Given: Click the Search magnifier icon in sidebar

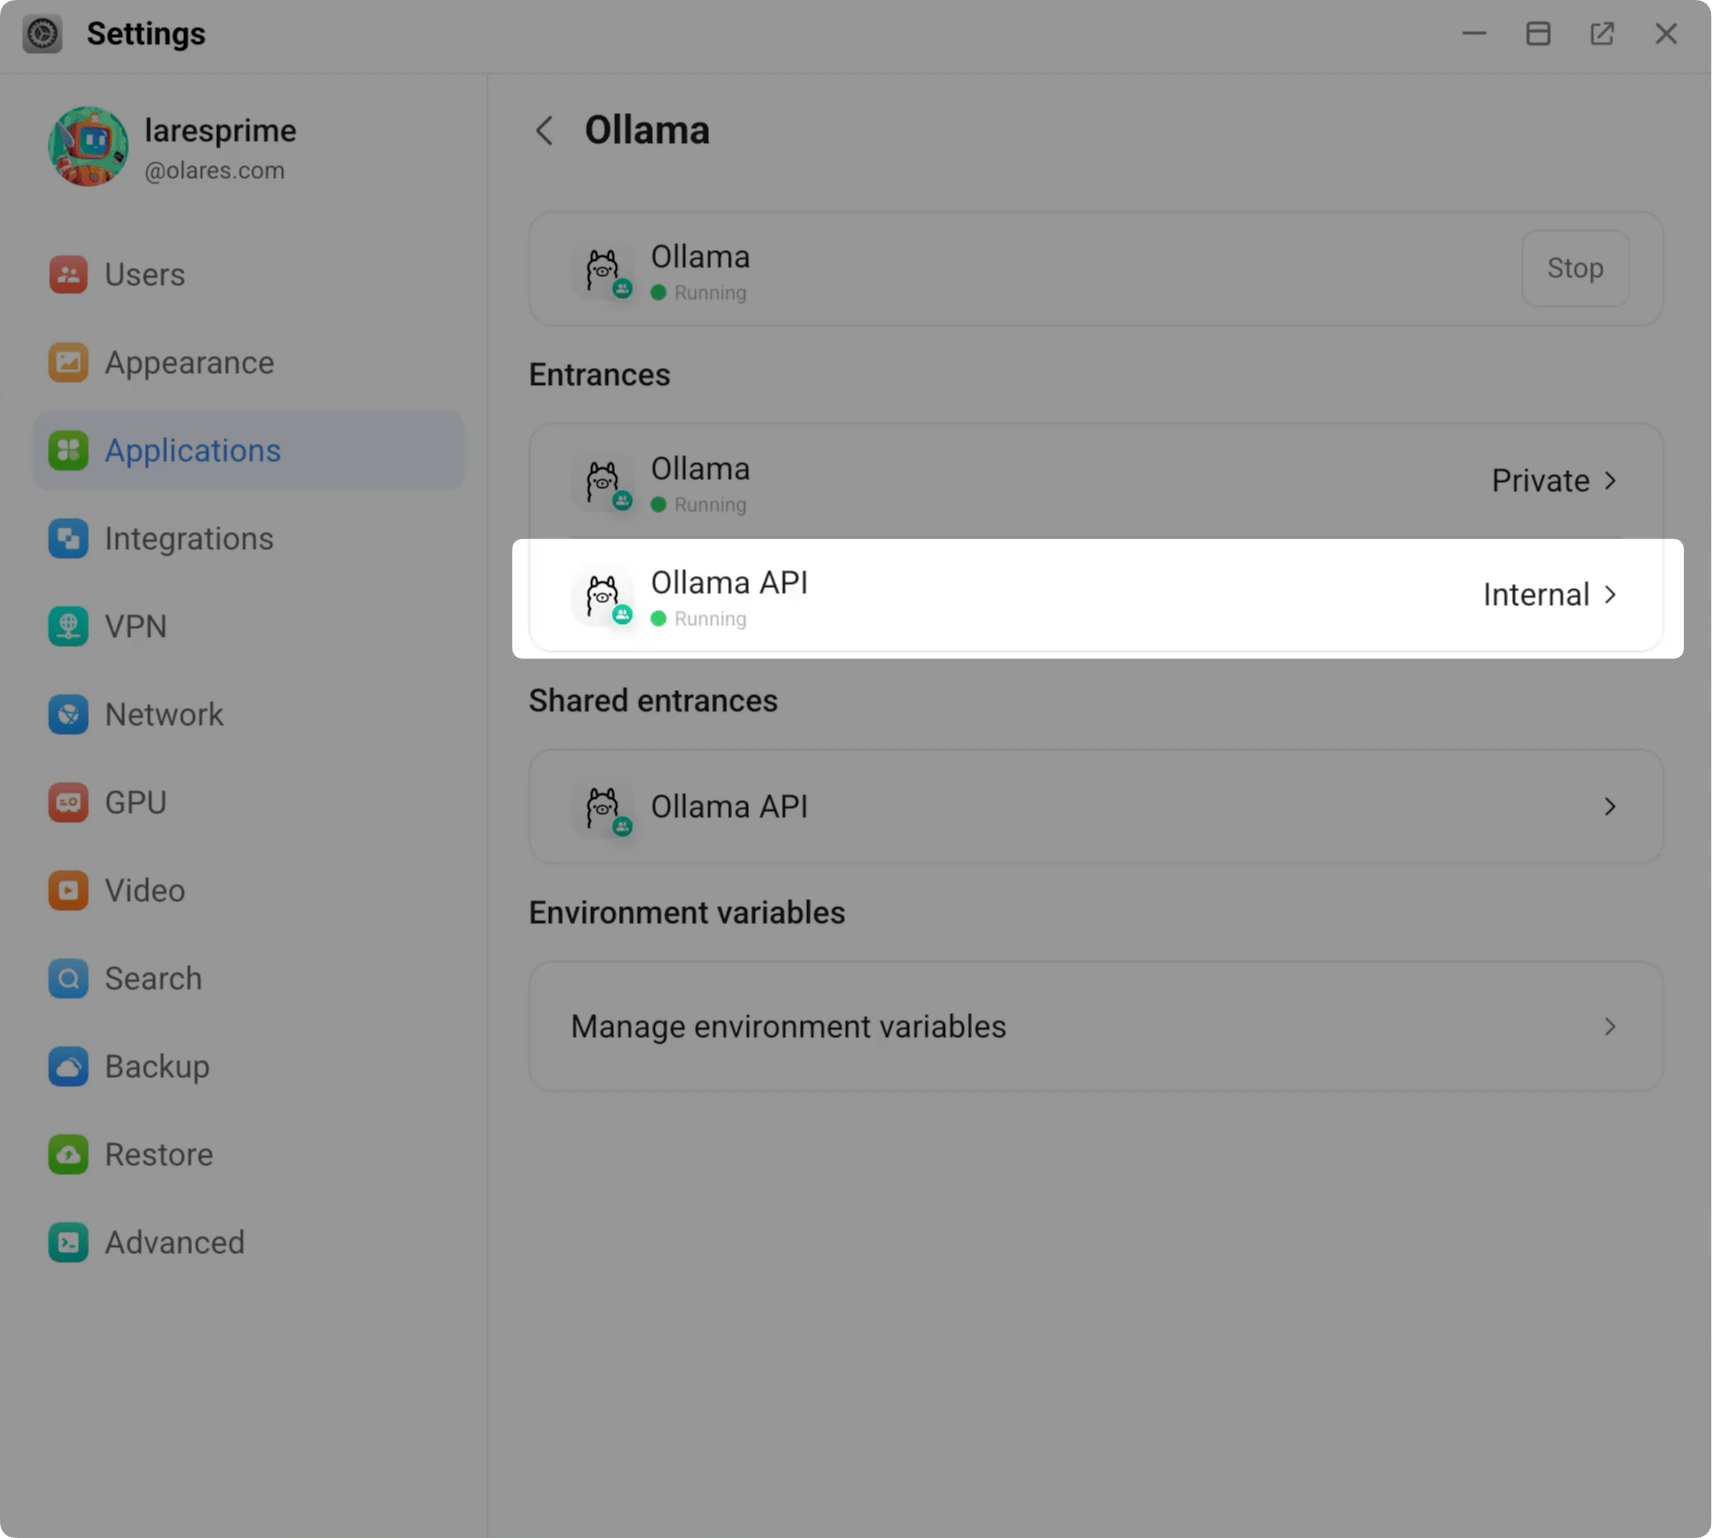Looking at the screenshot, I should [67, 978].
